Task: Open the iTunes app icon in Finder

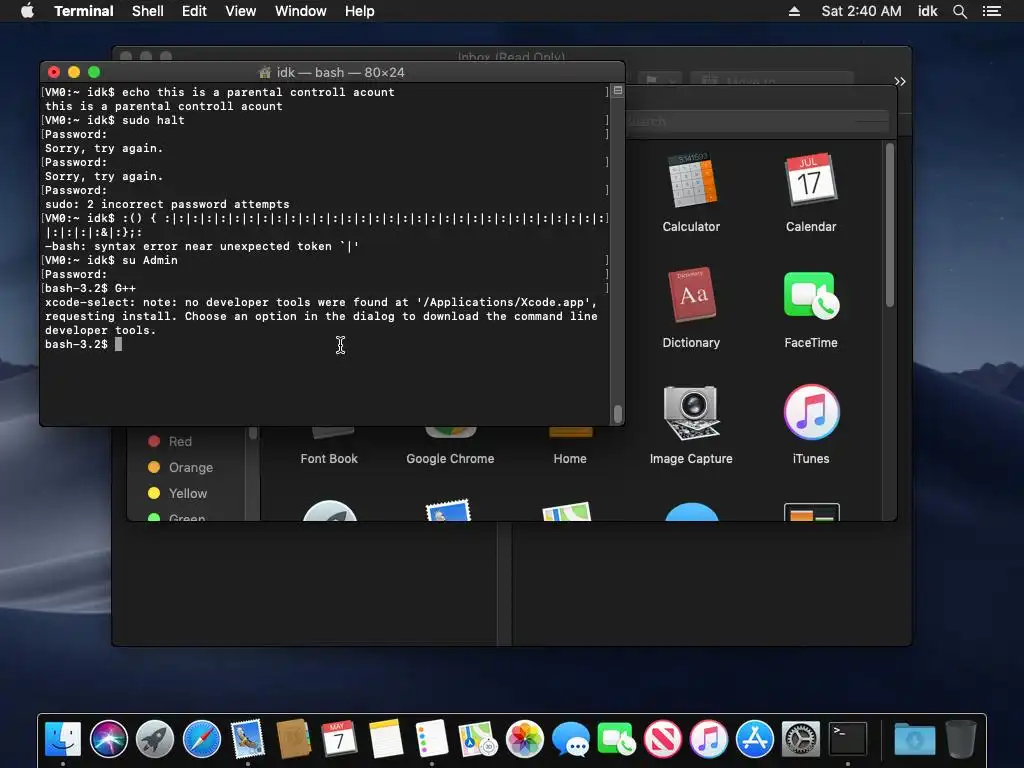Action: [811, 412]
